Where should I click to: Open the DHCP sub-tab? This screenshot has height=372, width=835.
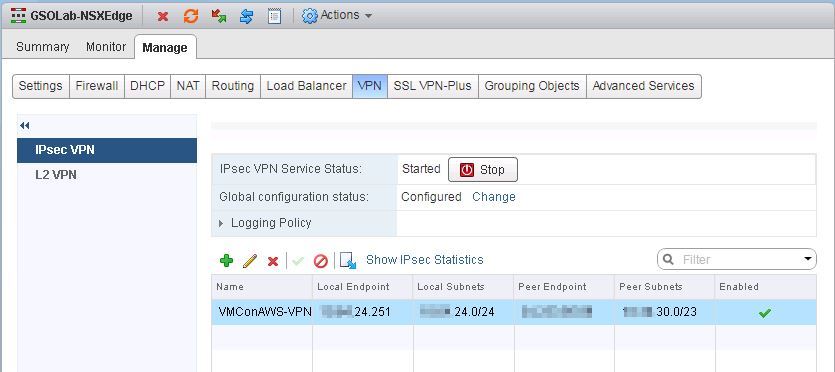pos(148,86)
